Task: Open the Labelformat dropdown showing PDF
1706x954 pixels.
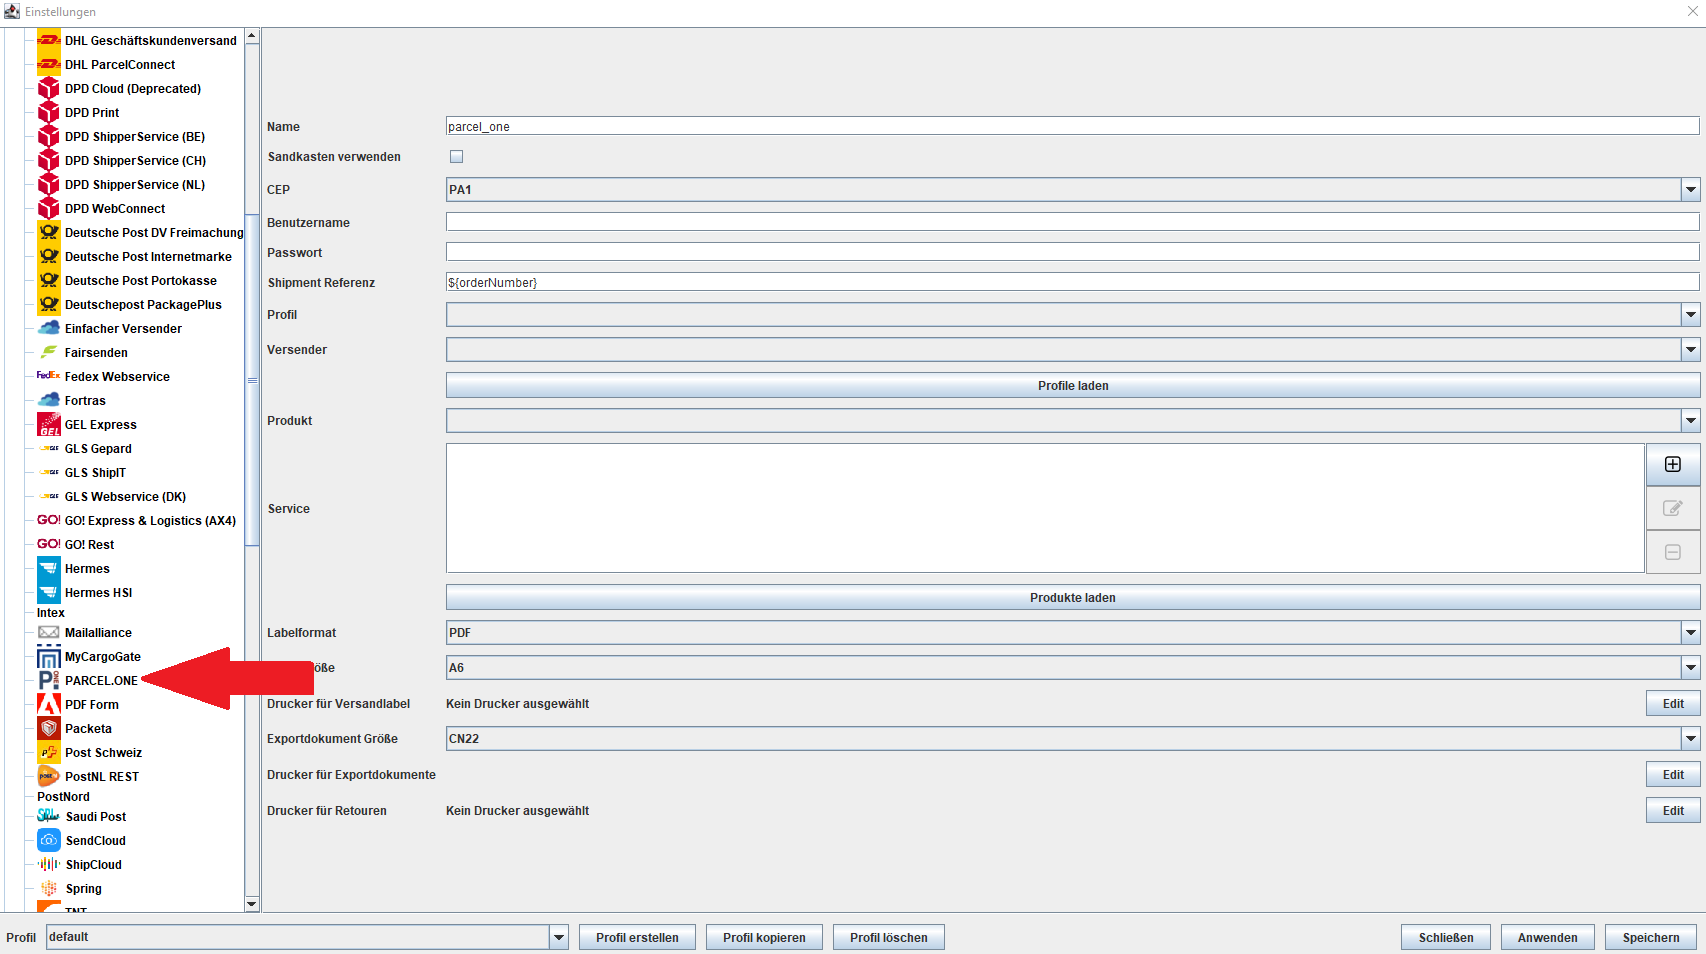Action: click(1073, 633)
